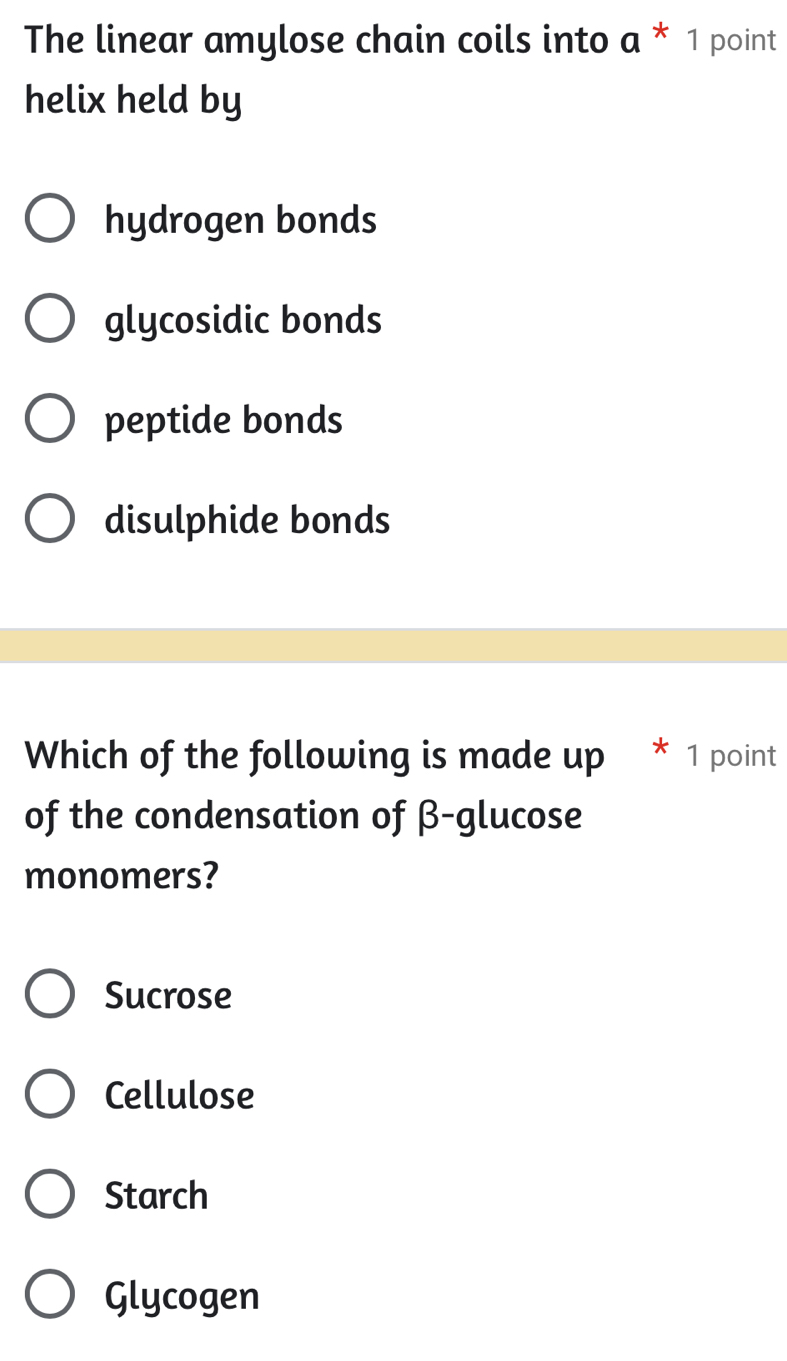Screen dimensions: 787x1361
Task: Click the Sucrose answer text
Action: click(x=168, y=994)
